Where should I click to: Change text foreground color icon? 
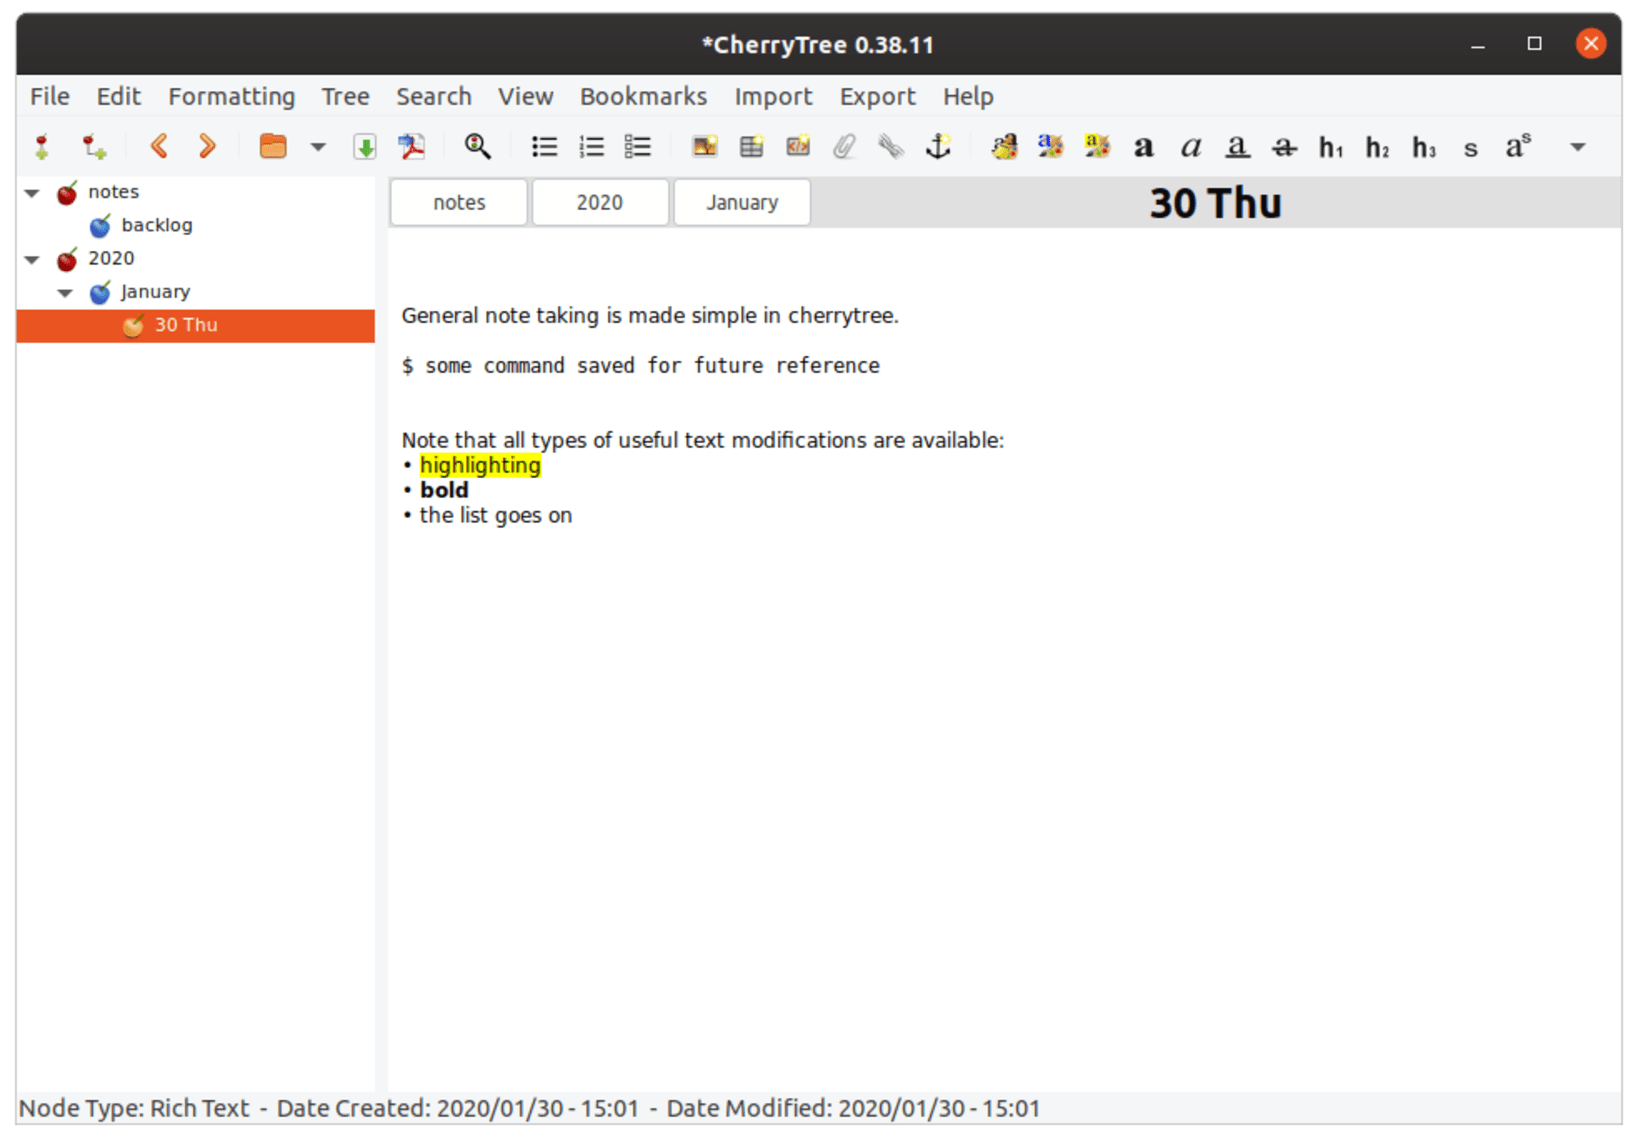point(1050,147)
